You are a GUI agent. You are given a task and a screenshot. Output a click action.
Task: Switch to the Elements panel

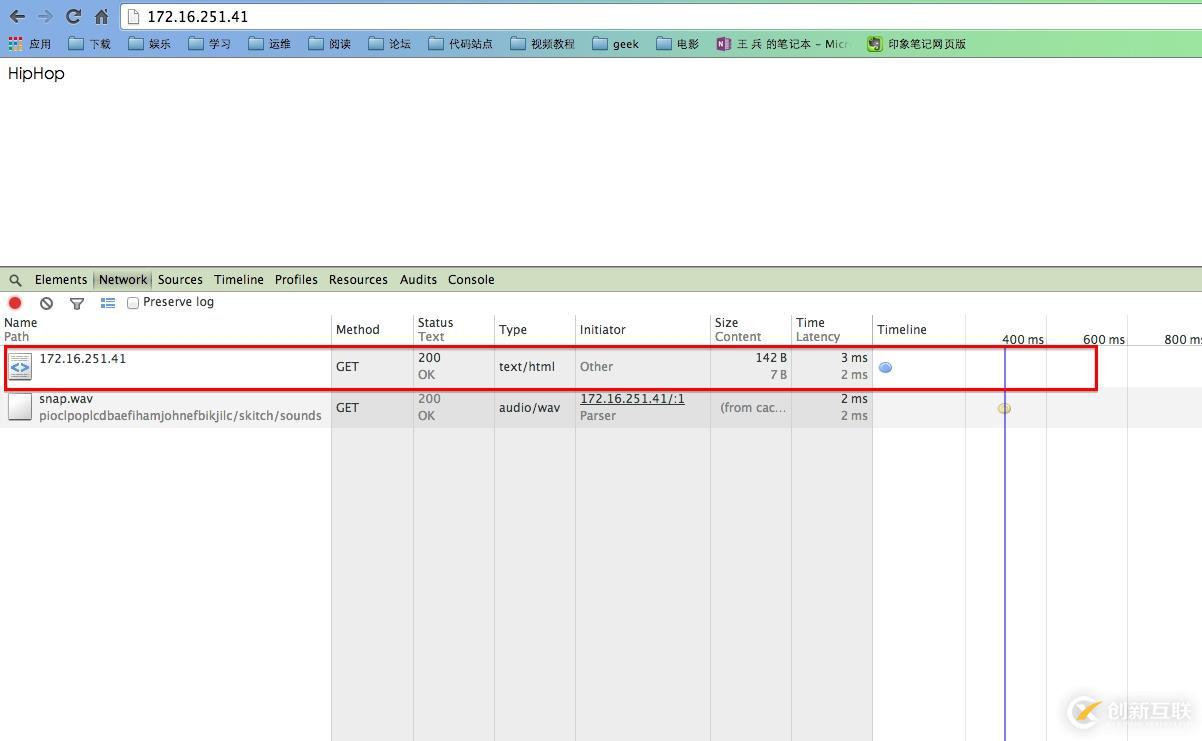61,280
